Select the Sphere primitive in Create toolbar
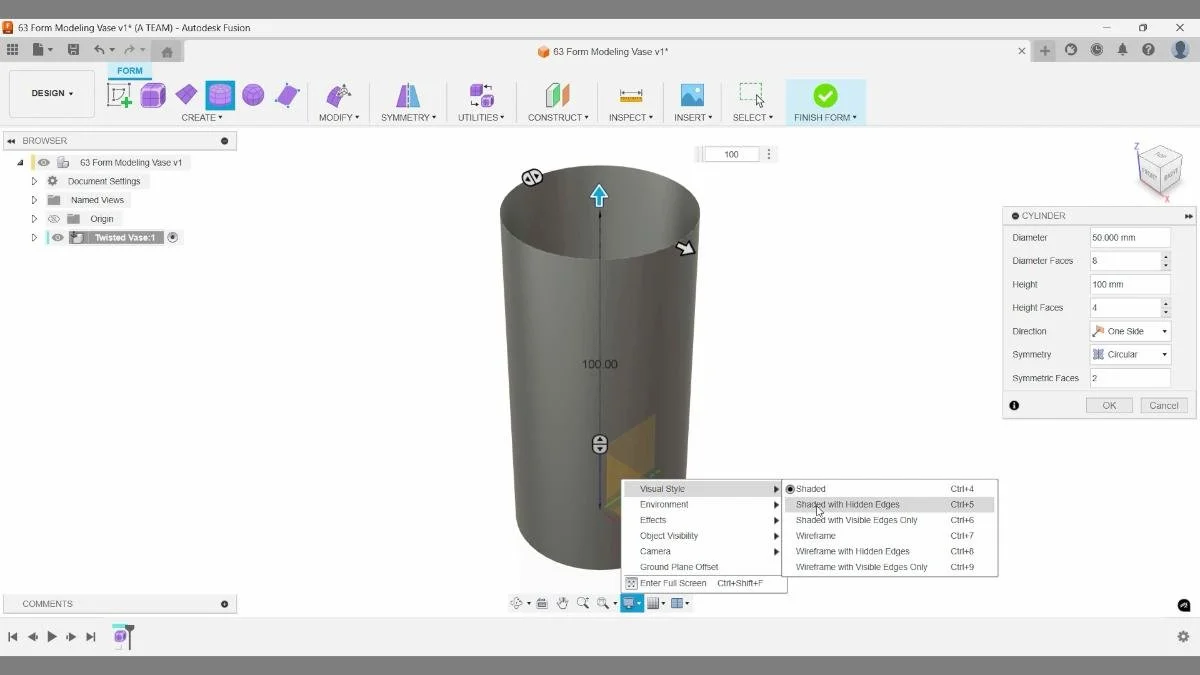Screen dimensions: 1200x675 click(253, 95)
